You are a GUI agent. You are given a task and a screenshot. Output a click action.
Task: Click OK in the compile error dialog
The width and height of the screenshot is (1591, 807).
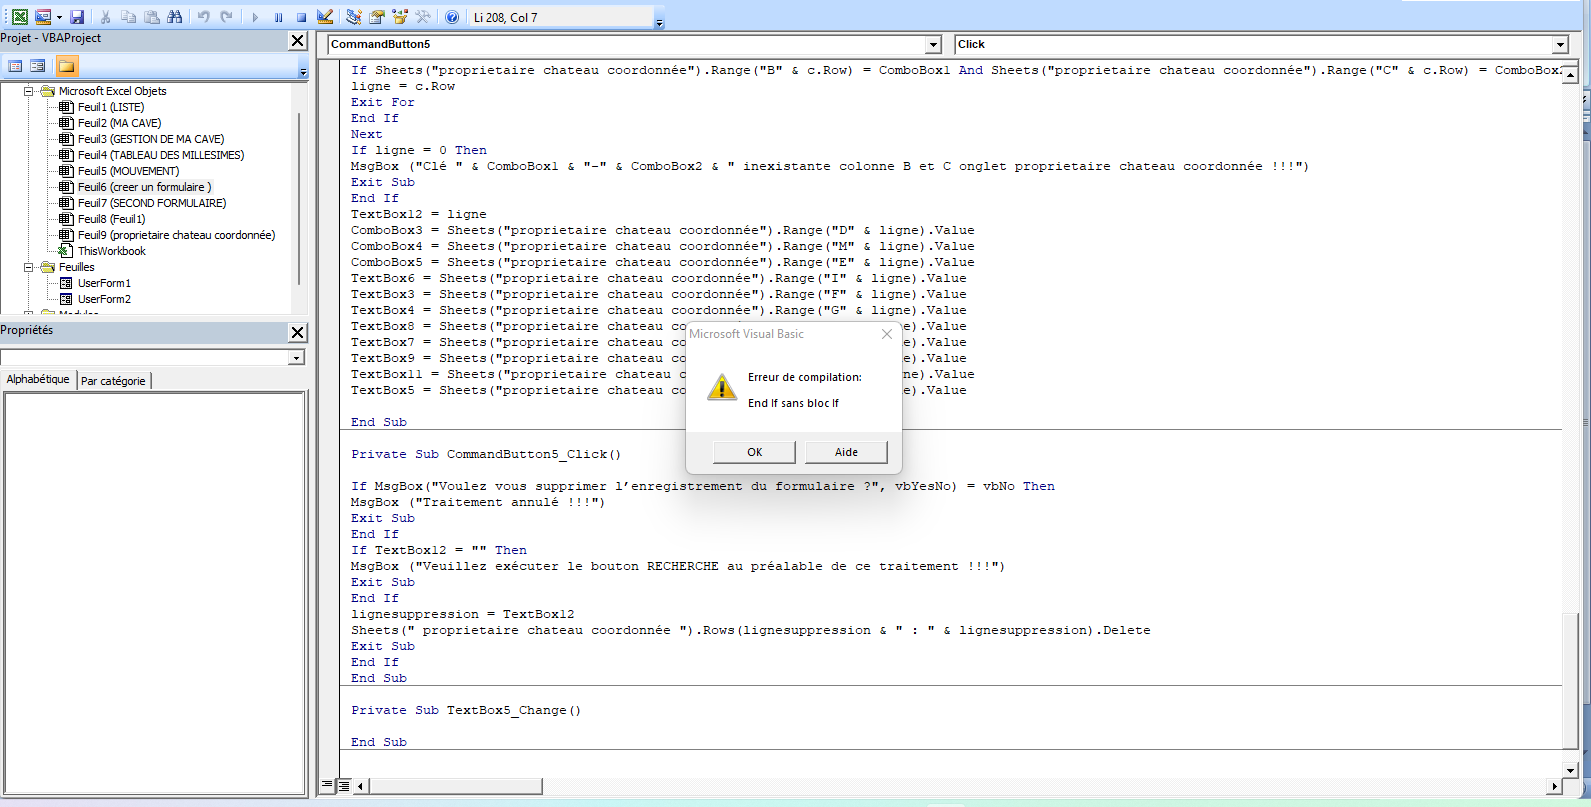tap(754, 452)
